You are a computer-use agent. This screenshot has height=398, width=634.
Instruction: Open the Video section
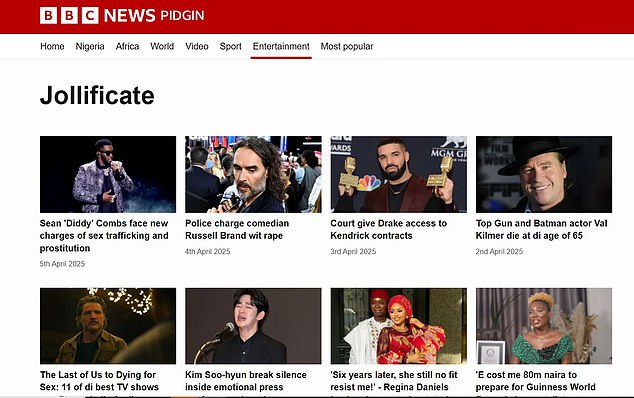(197, 47)
